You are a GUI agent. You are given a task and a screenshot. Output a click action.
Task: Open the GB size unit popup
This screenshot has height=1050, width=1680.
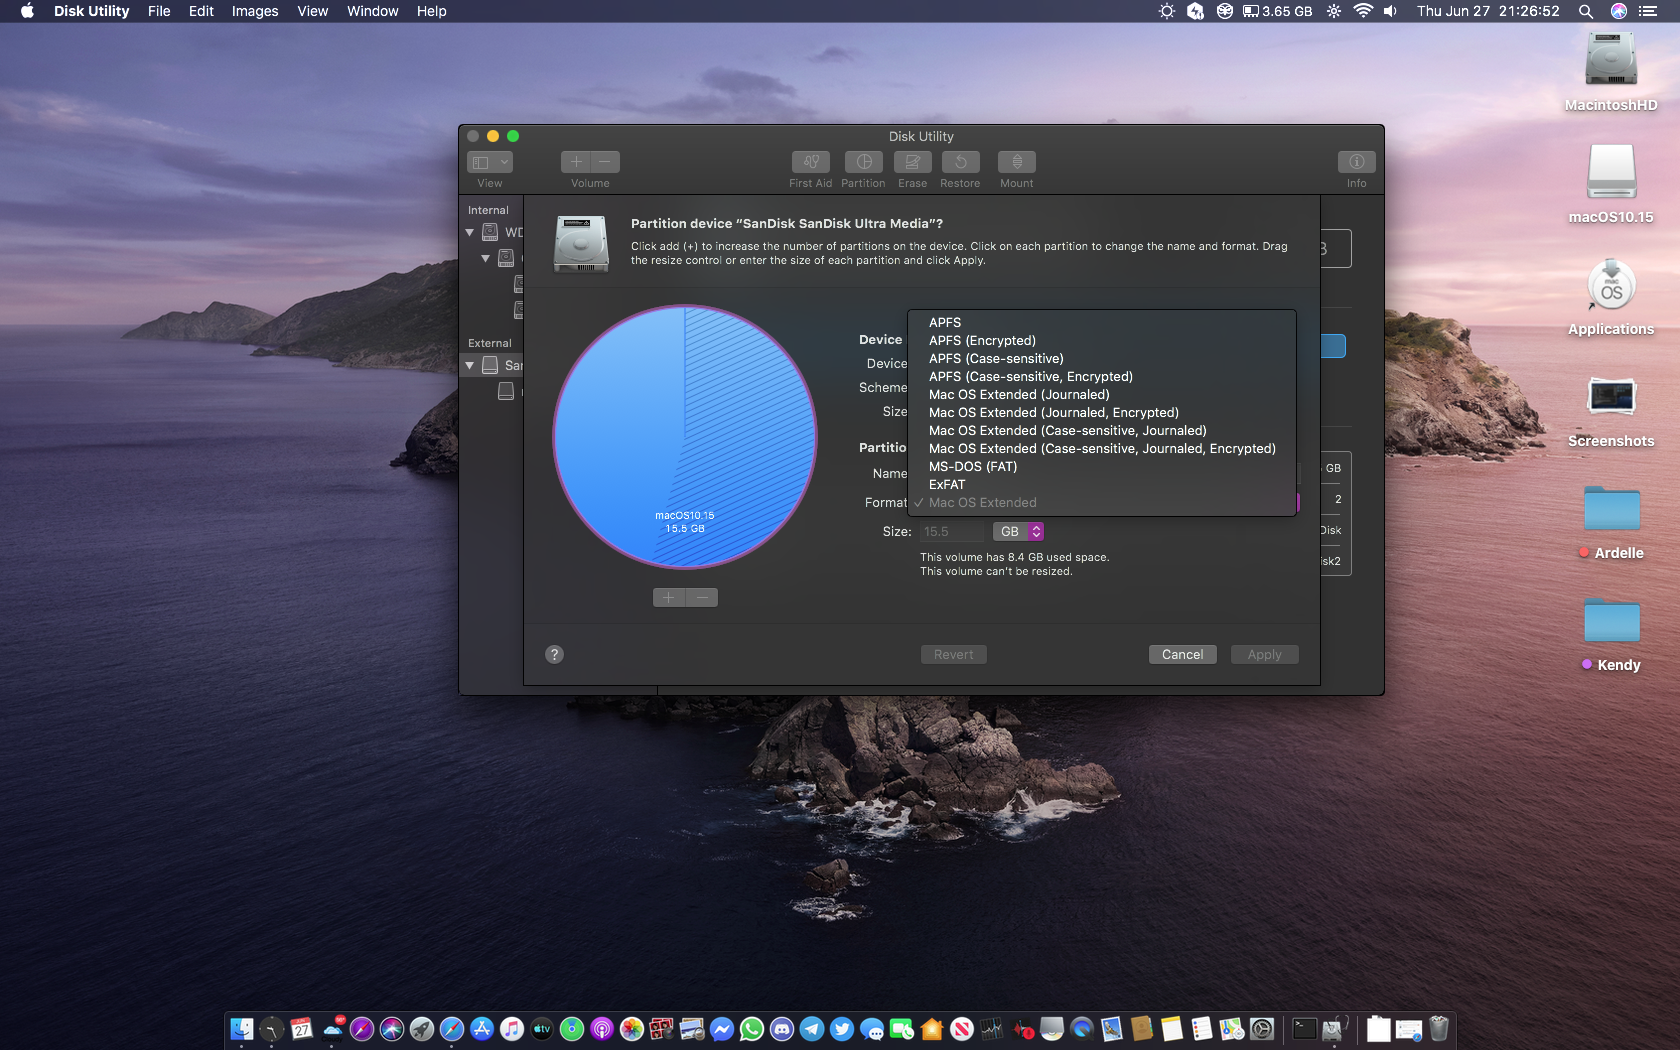click(1018, 532)
